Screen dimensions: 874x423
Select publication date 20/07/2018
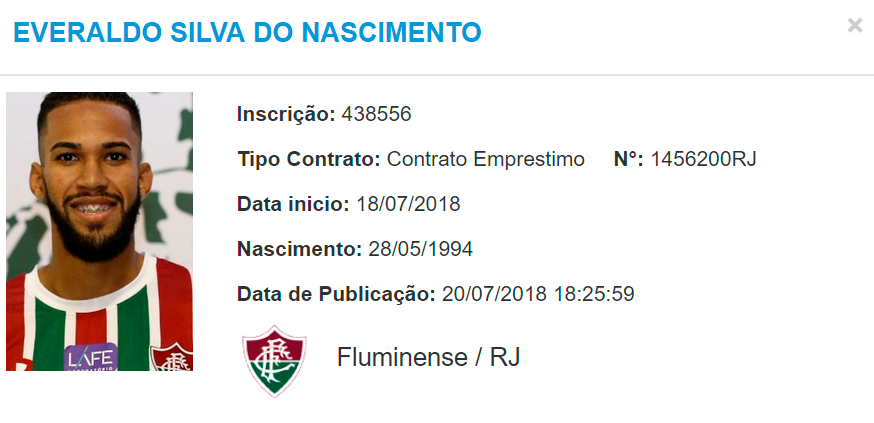pyautogui.click(x=494, y=294)
